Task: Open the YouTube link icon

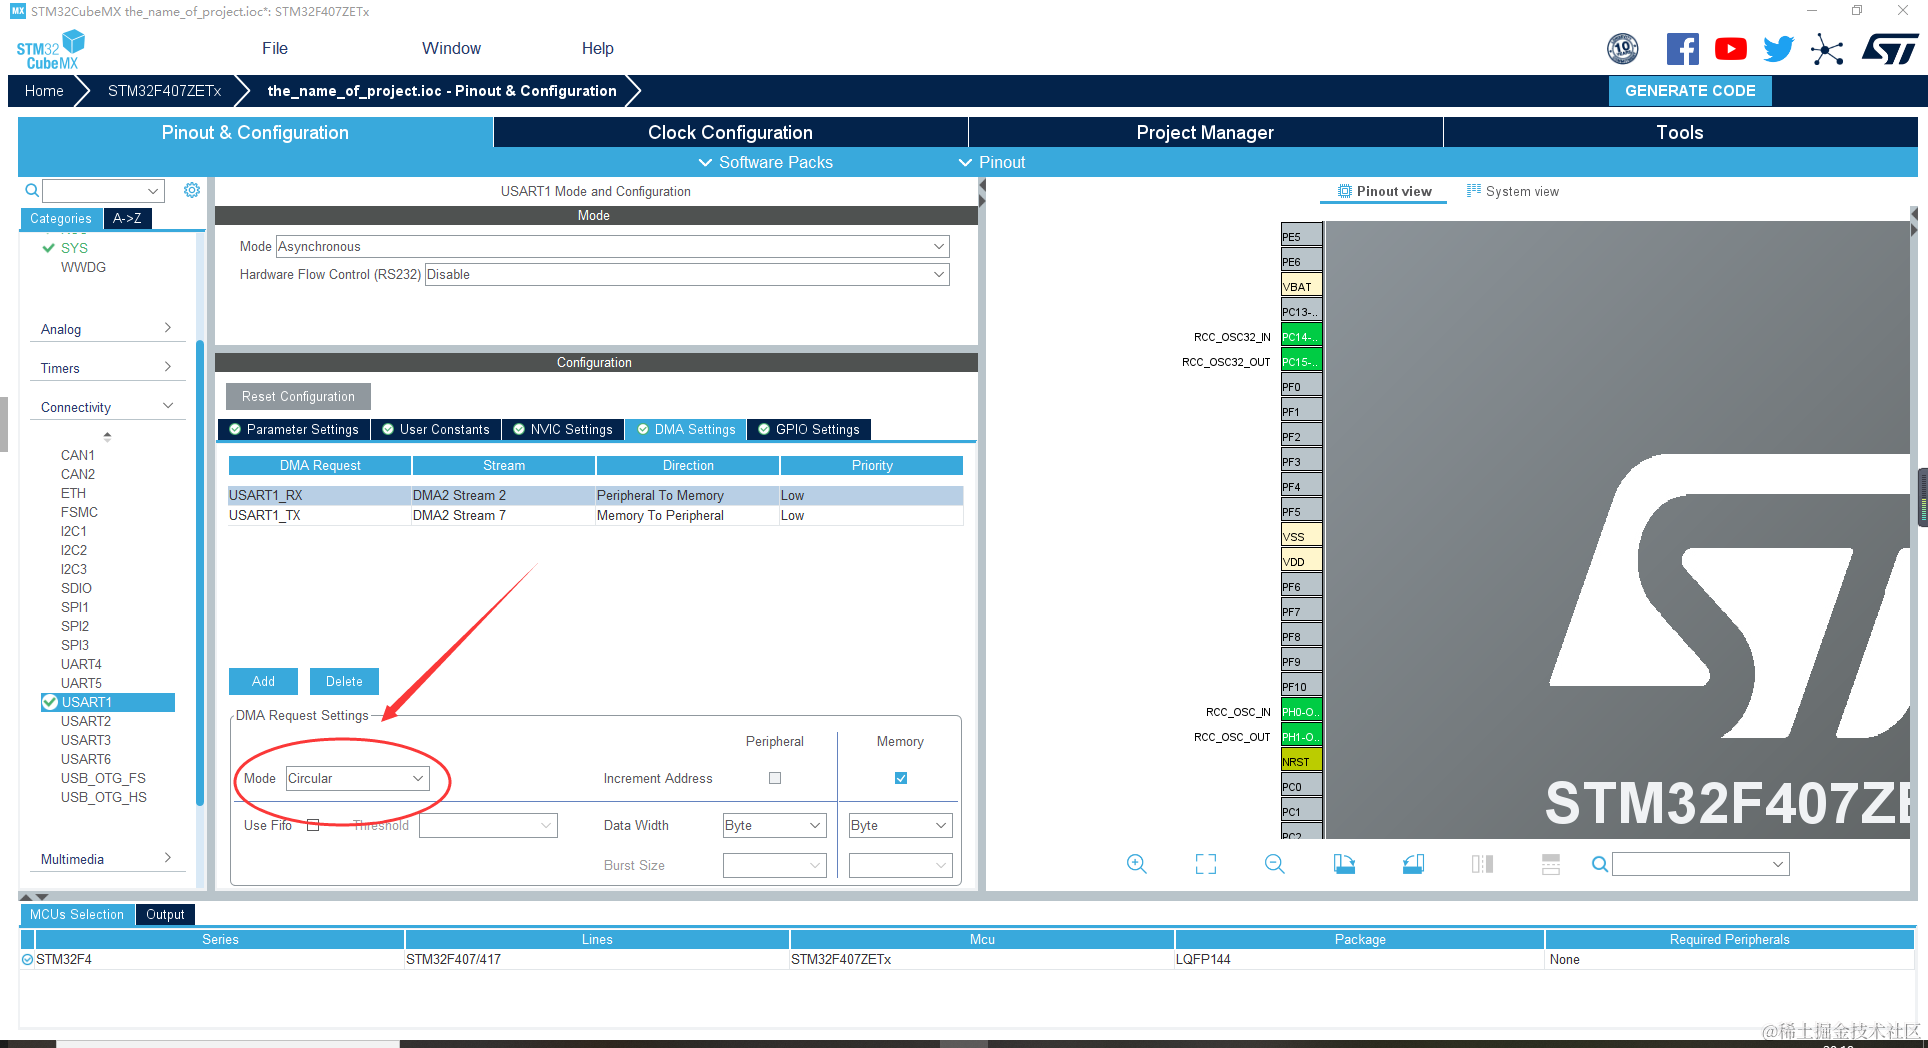Action: click(1731, 49)
